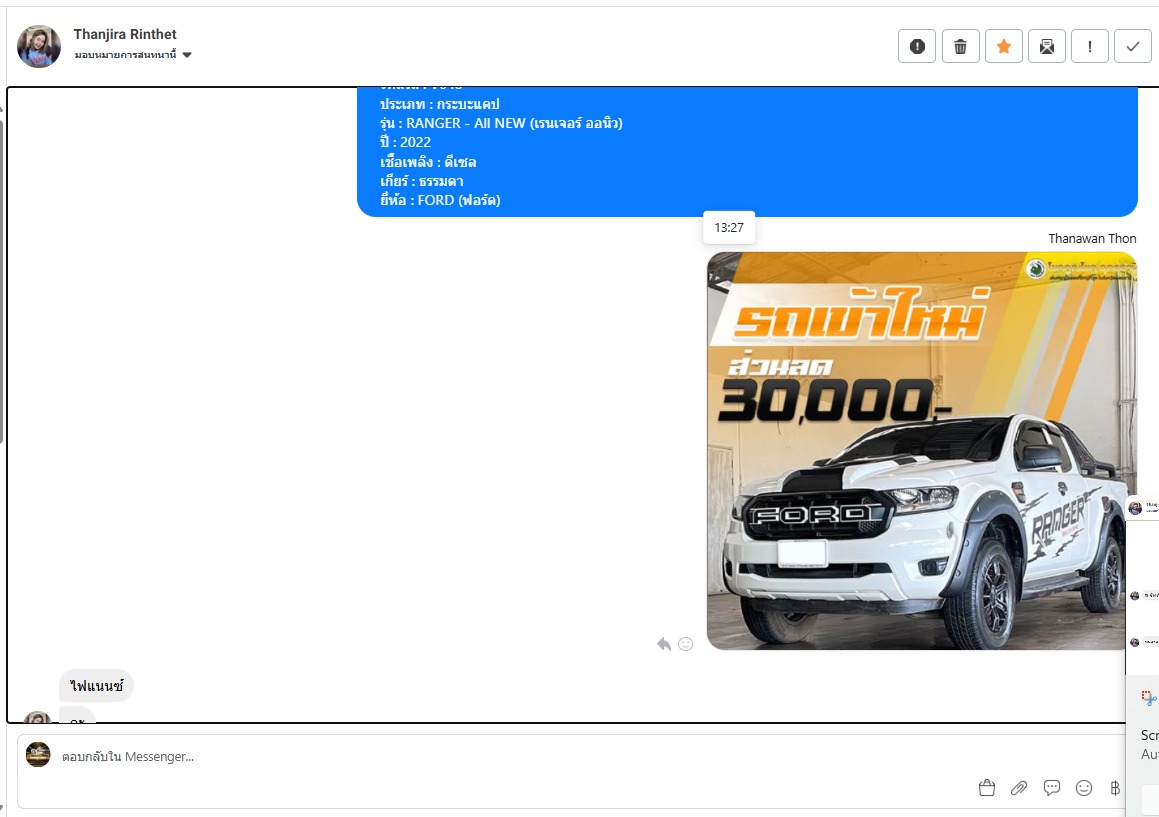Reply to the image message arrow

tap(664, 644)
